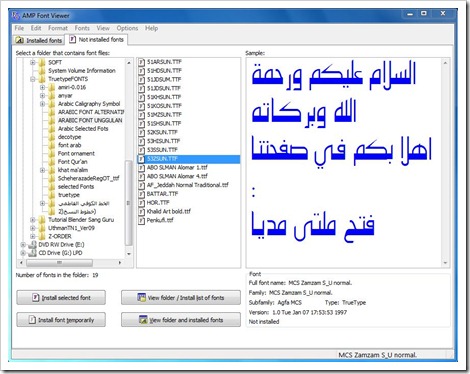This screenshot has height=374, width=470.
Task: Click folder tree scroll right arrow
Action: pos(120,263)
